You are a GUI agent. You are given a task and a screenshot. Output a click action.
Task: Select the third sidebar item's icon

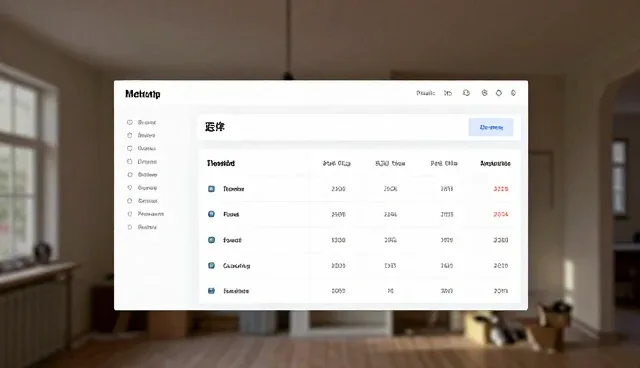(x=130, y=148)
